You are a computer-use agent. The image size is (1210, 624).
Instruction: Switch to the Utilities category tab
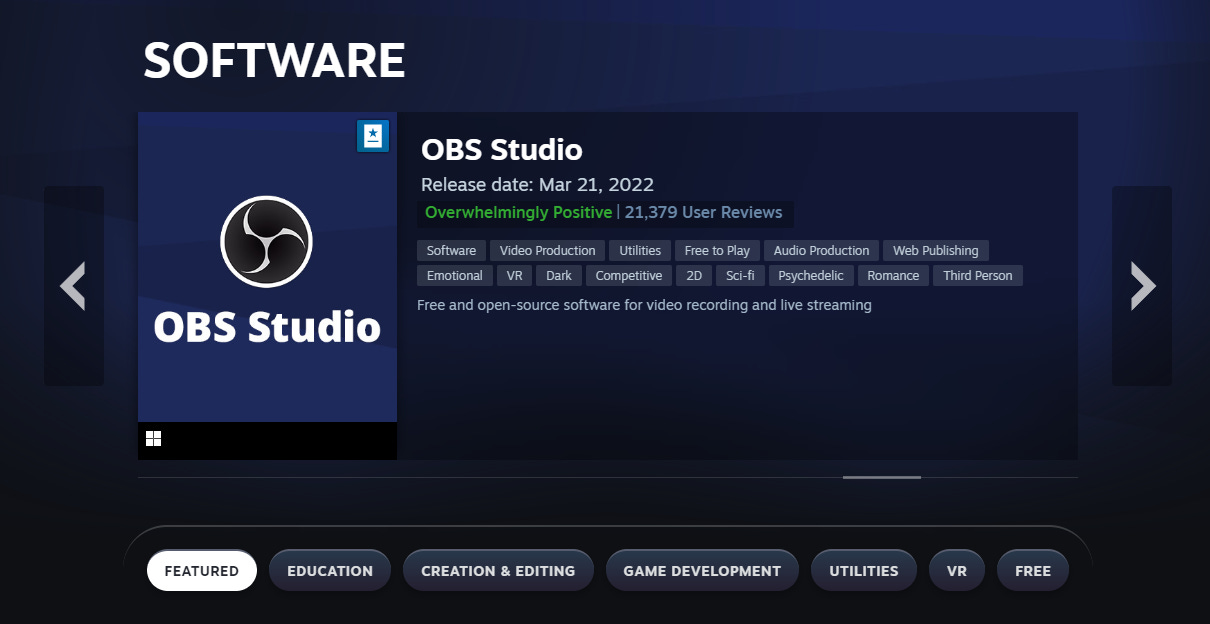[x=864, y=571]
